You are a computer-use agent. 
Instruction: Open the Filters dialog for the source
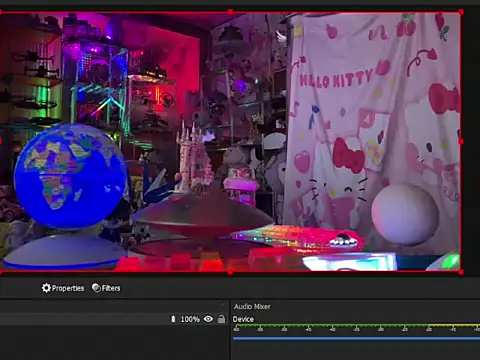pyautogui.click(x=106, y=288)
